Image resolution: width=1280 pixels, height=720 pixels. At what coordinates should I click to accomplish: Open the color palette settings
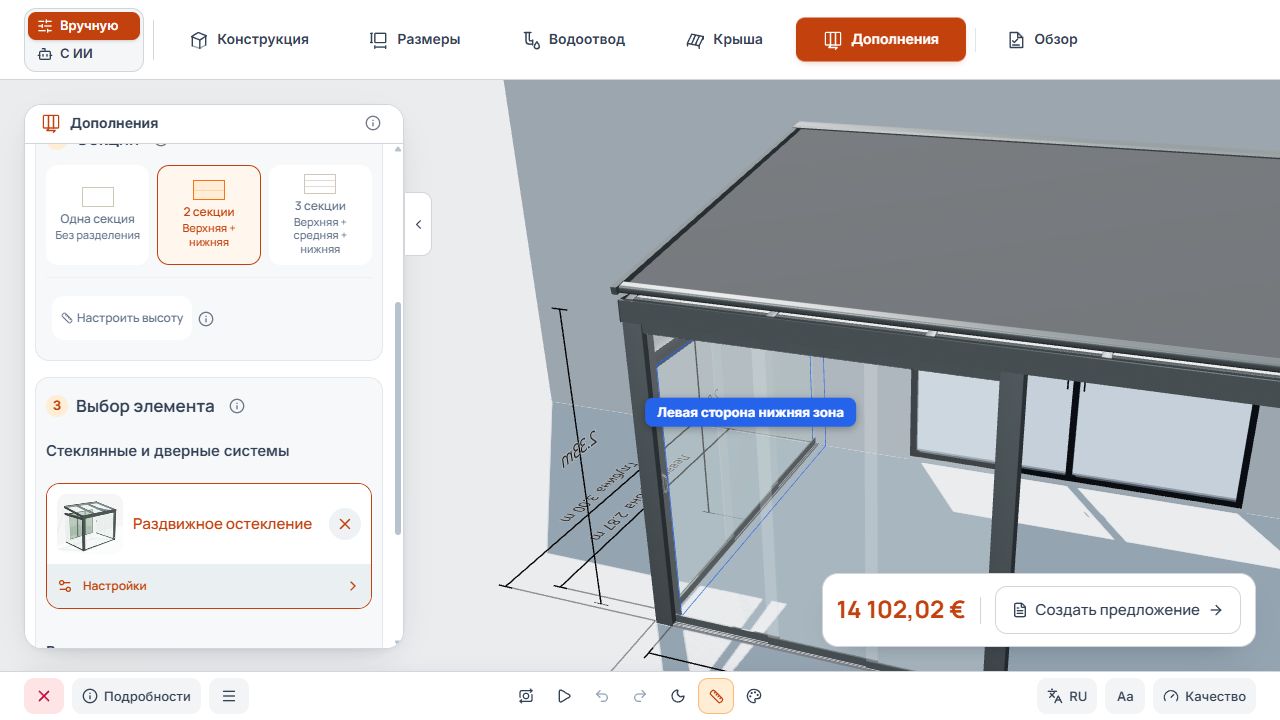pos(755,696)
